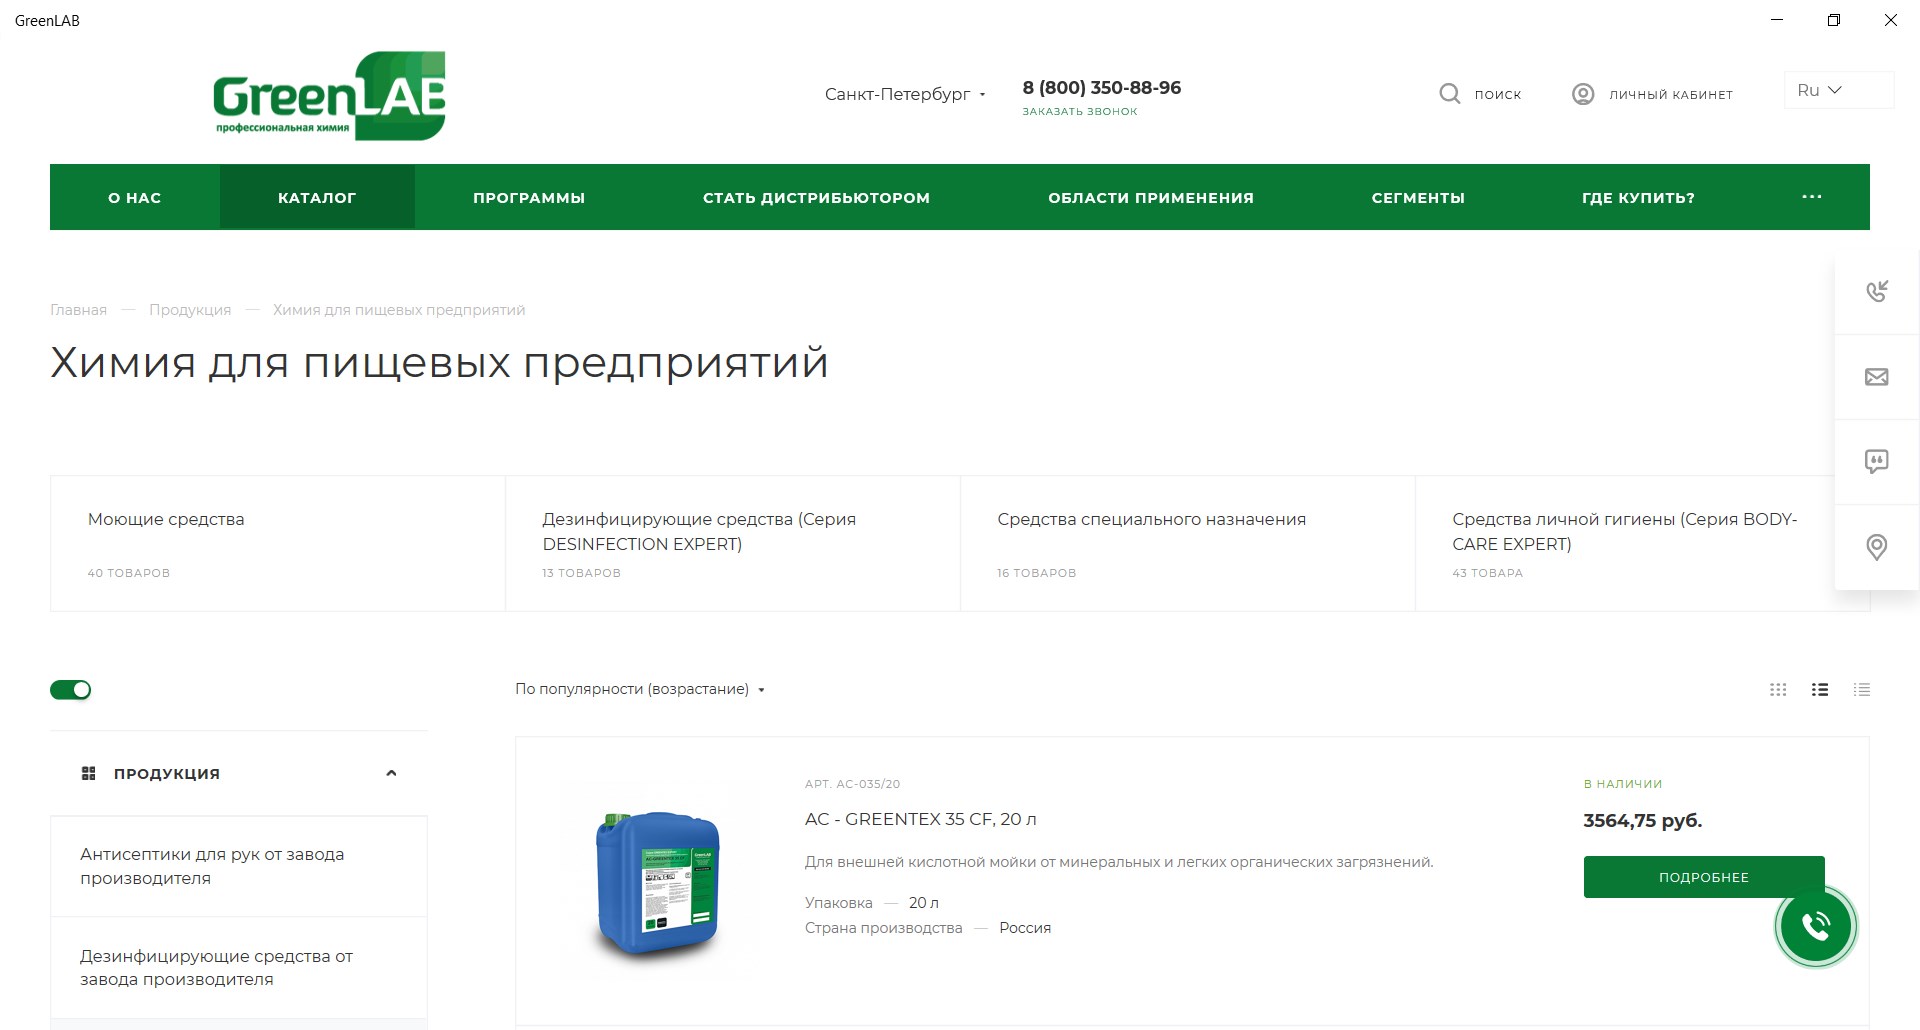Open the envelope message icon in side panel
Screen dimensions: 1920x1030
1877,377
